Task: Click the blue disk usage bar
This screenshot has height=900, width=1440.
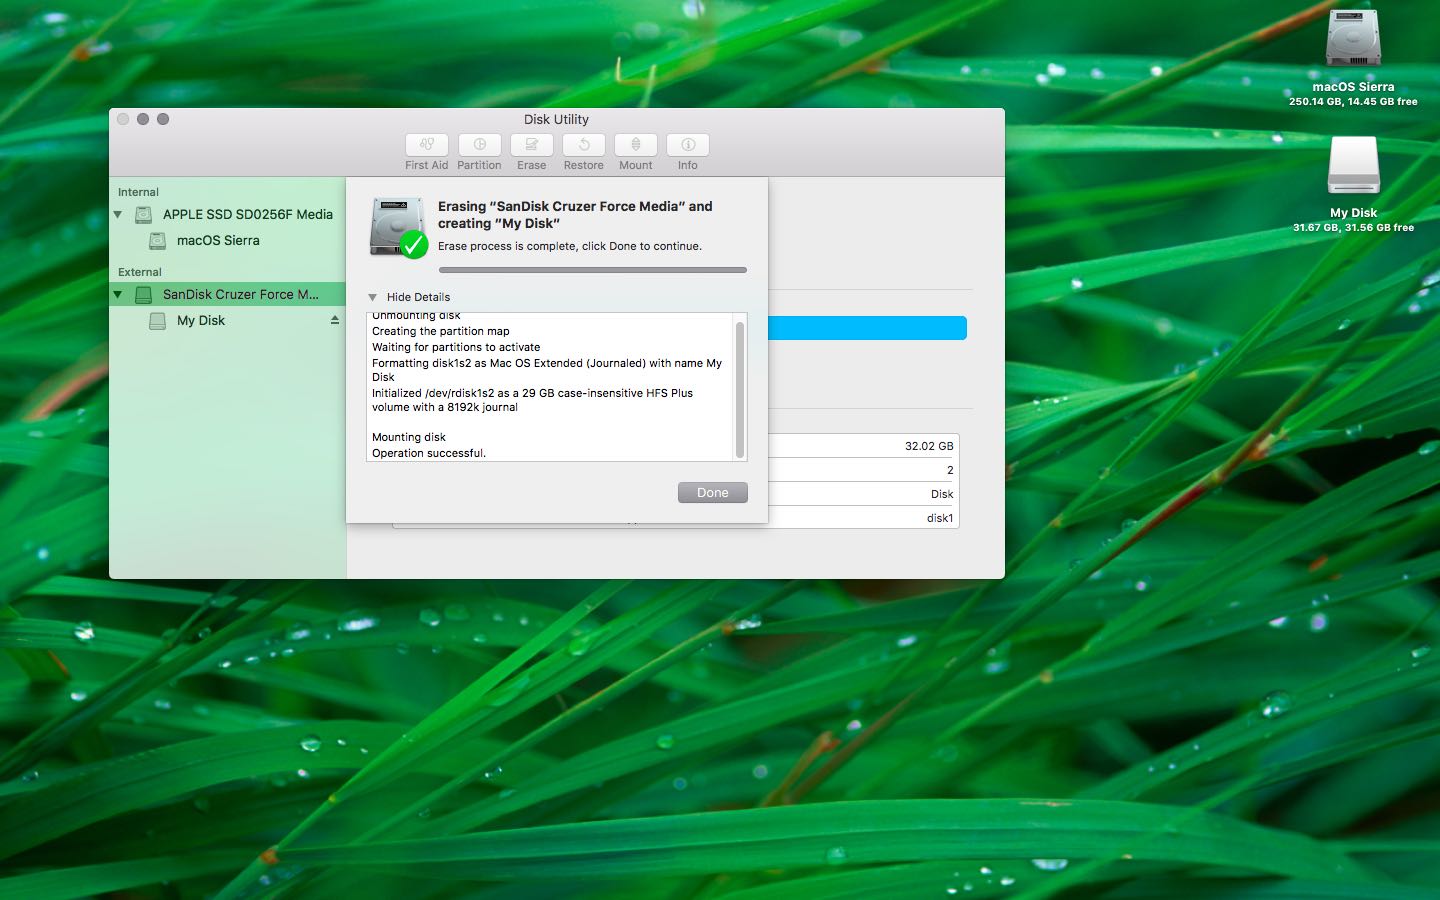Action: pyautogui.click(x=867, y=328)
